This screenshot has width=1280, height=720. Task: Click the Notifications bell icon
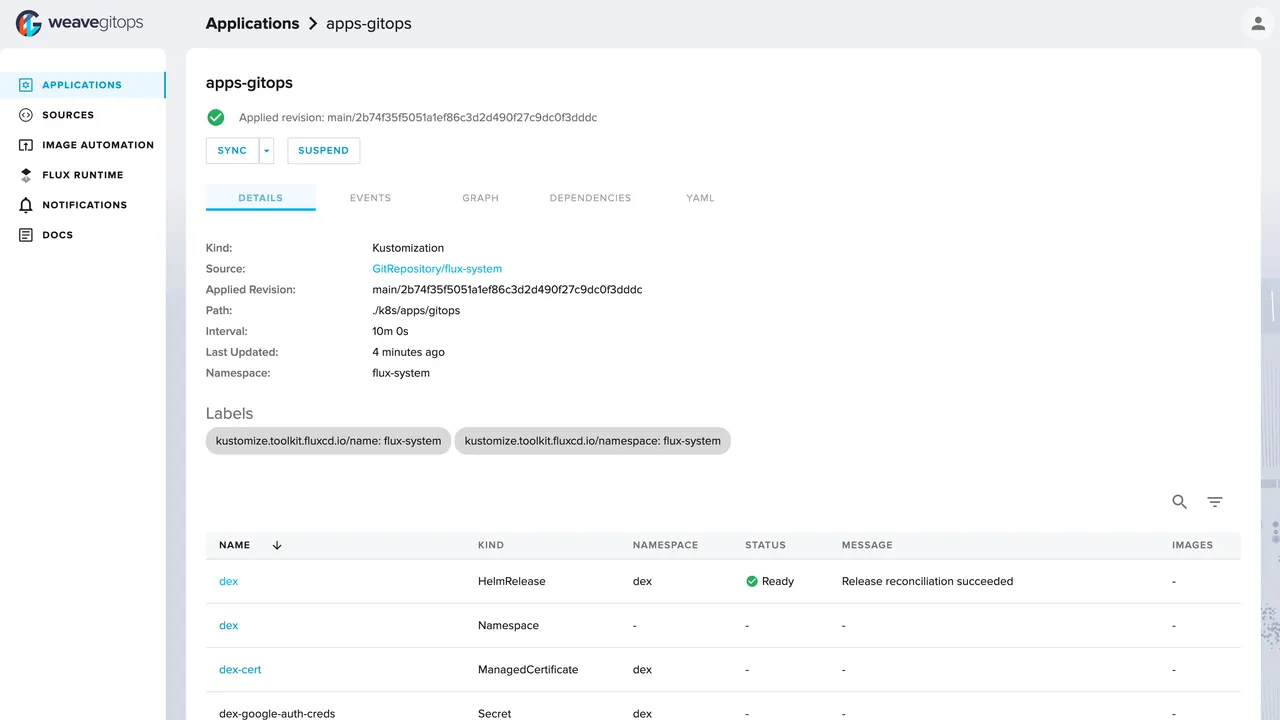[x=26, y=205]
